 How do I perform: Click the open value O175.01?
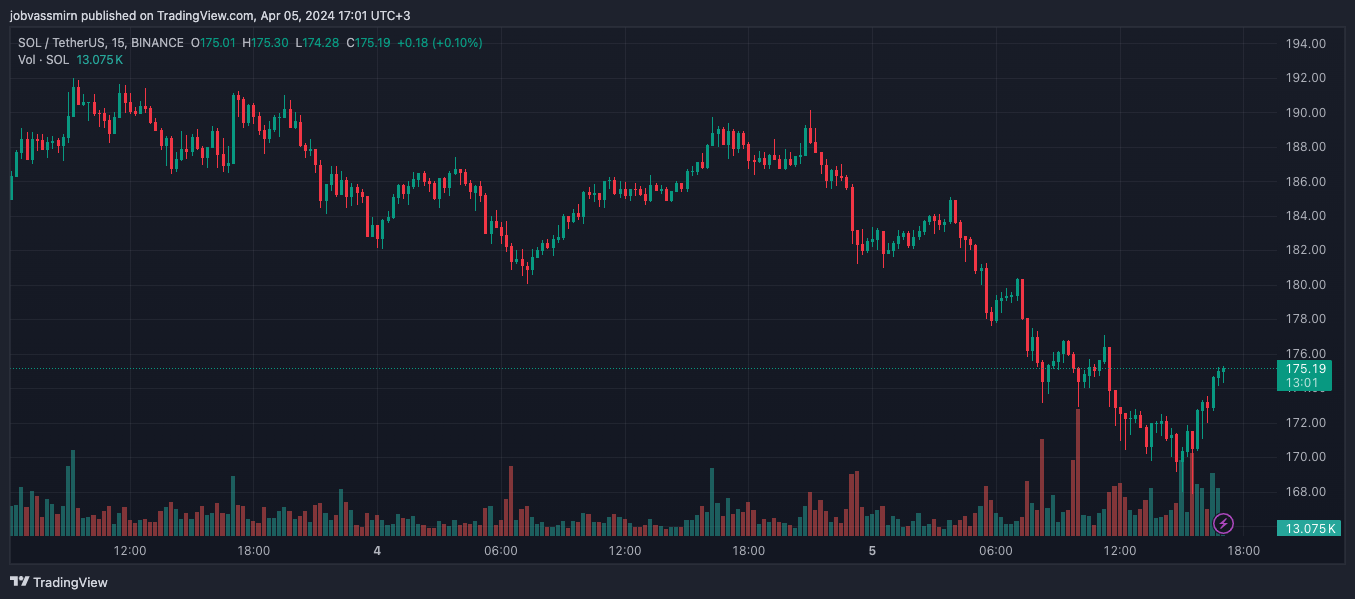pyautogui.click(x=213, y=43)
